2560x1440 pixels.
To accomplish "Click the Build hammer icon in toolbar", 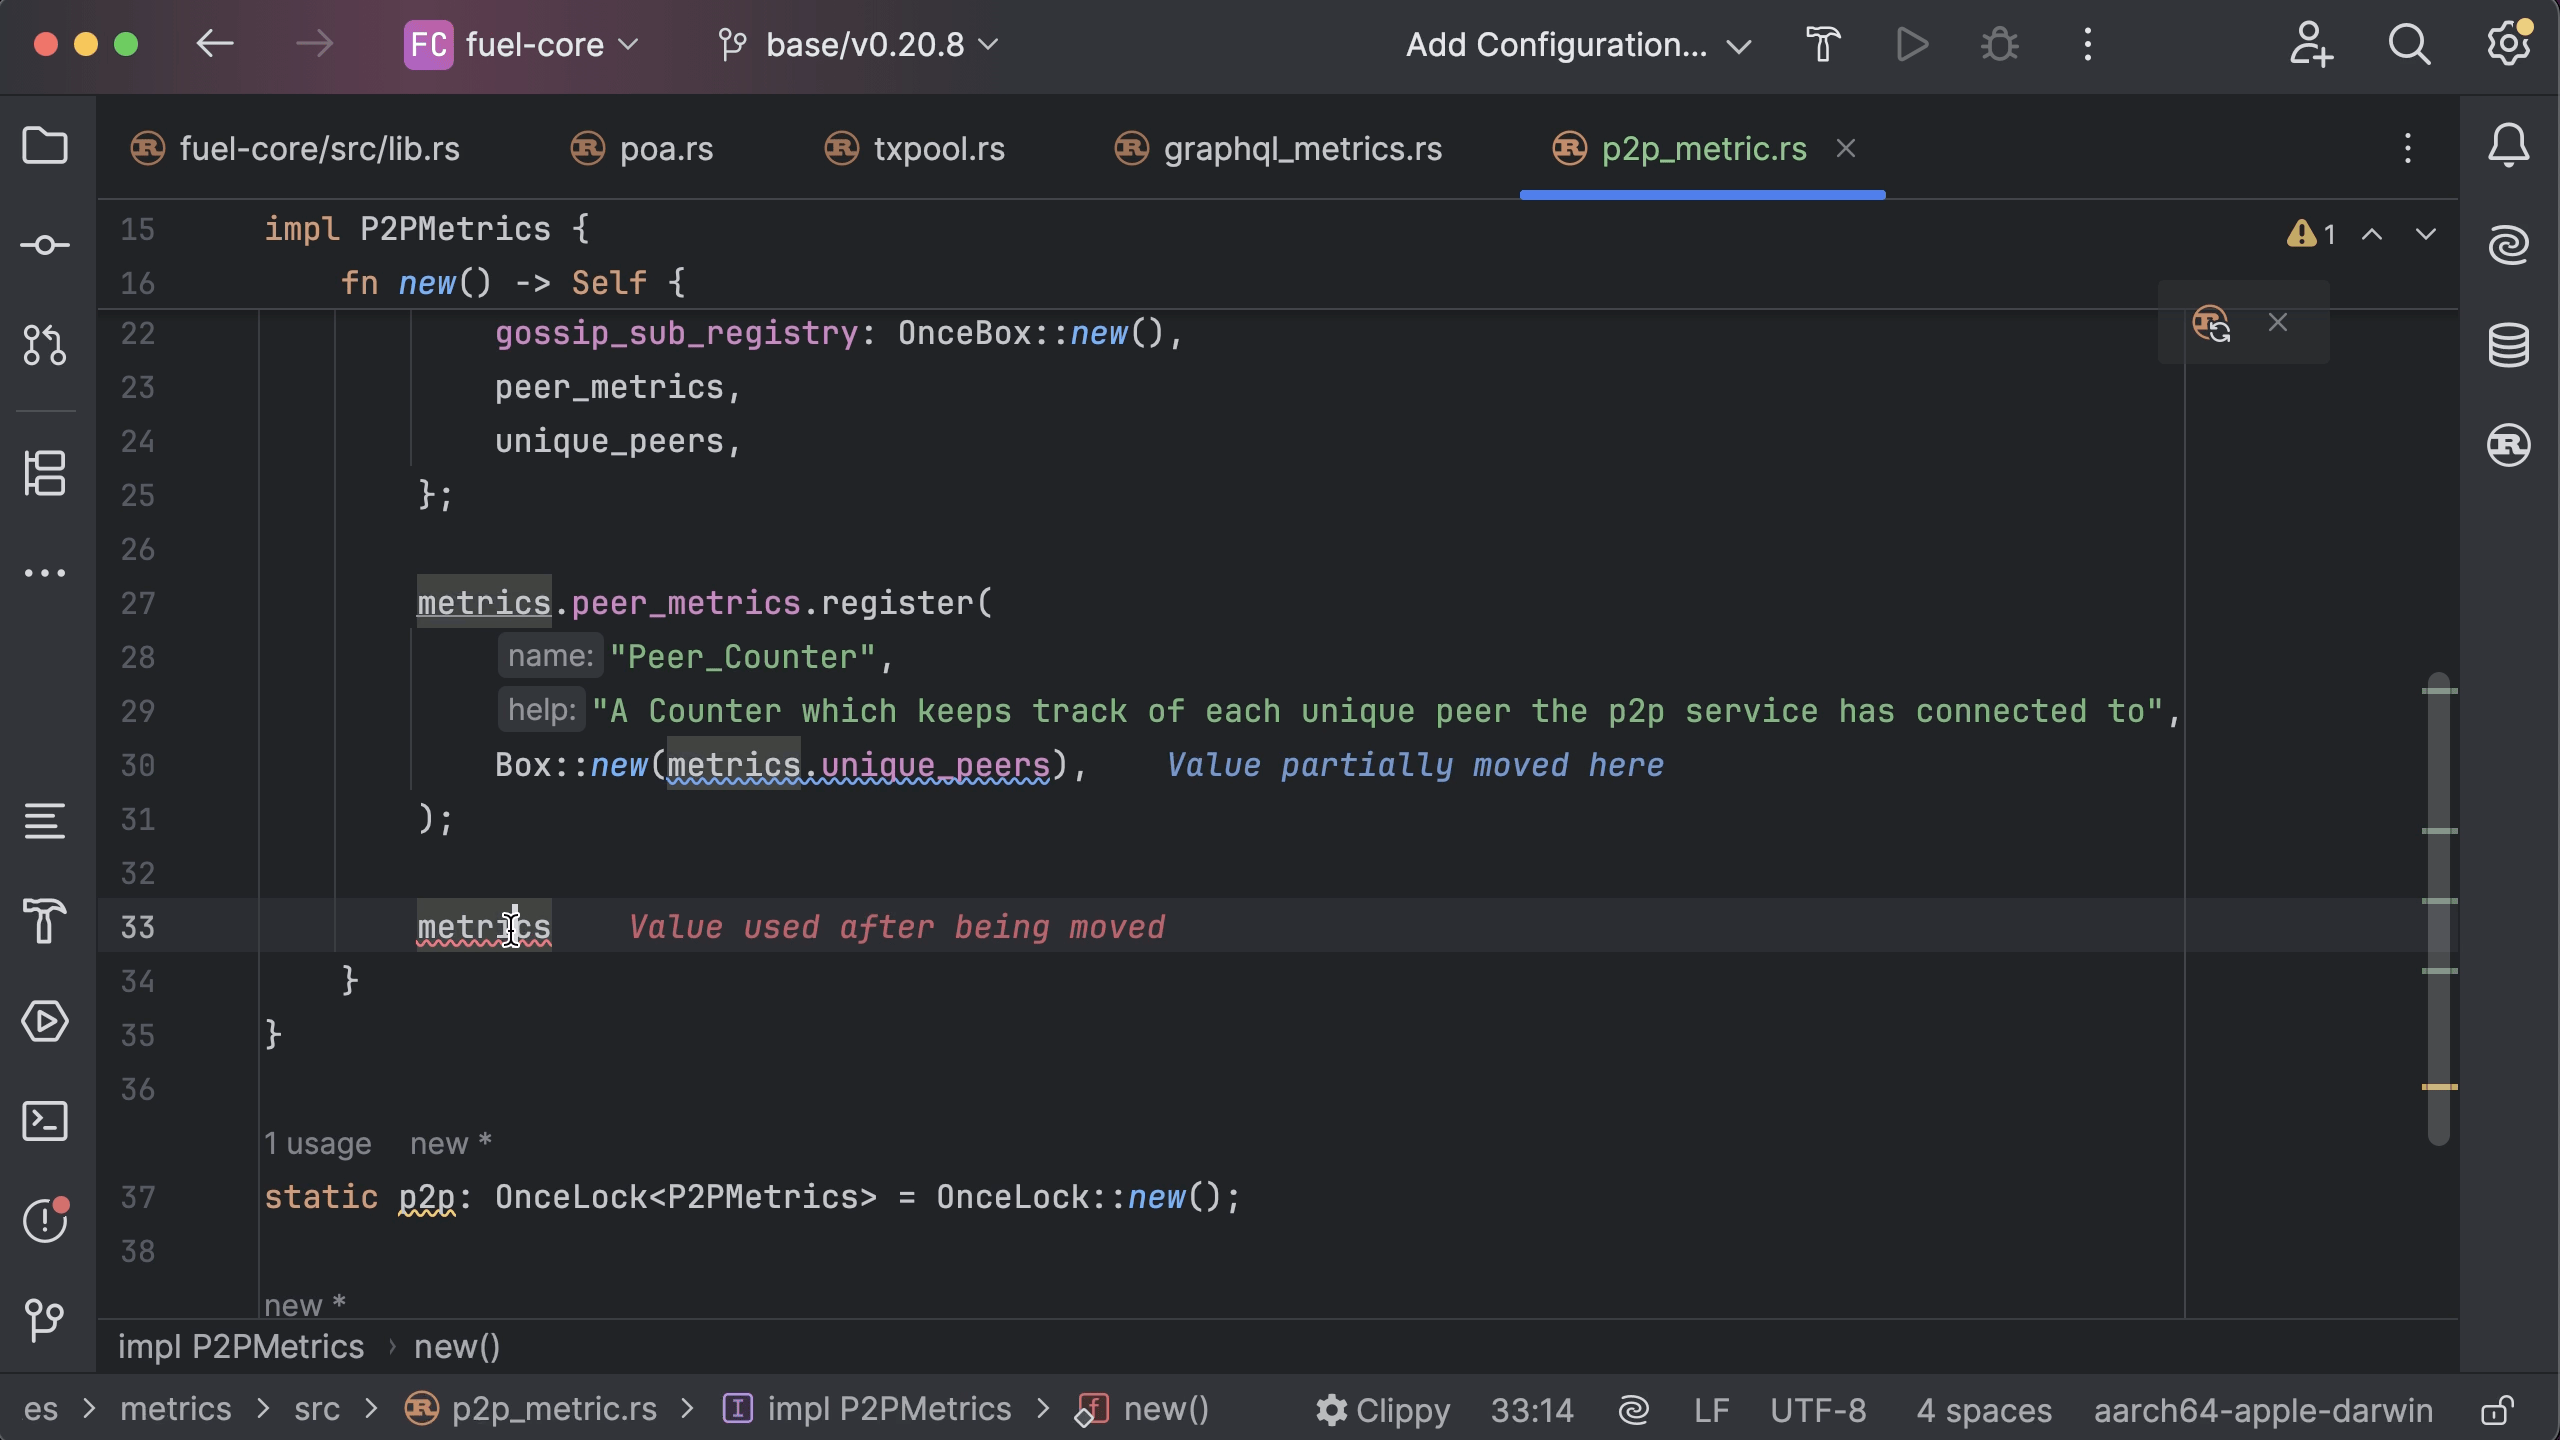I will (x=1823, y=45).
